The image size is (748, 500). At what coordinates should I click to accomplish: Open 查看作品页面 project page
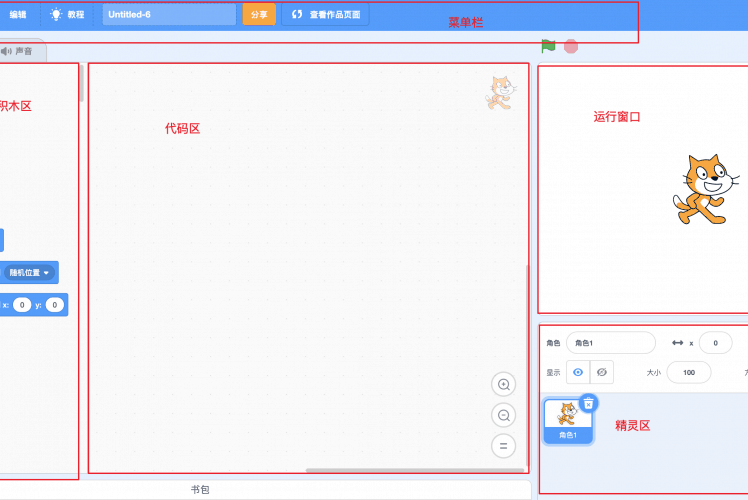point(325,15)
